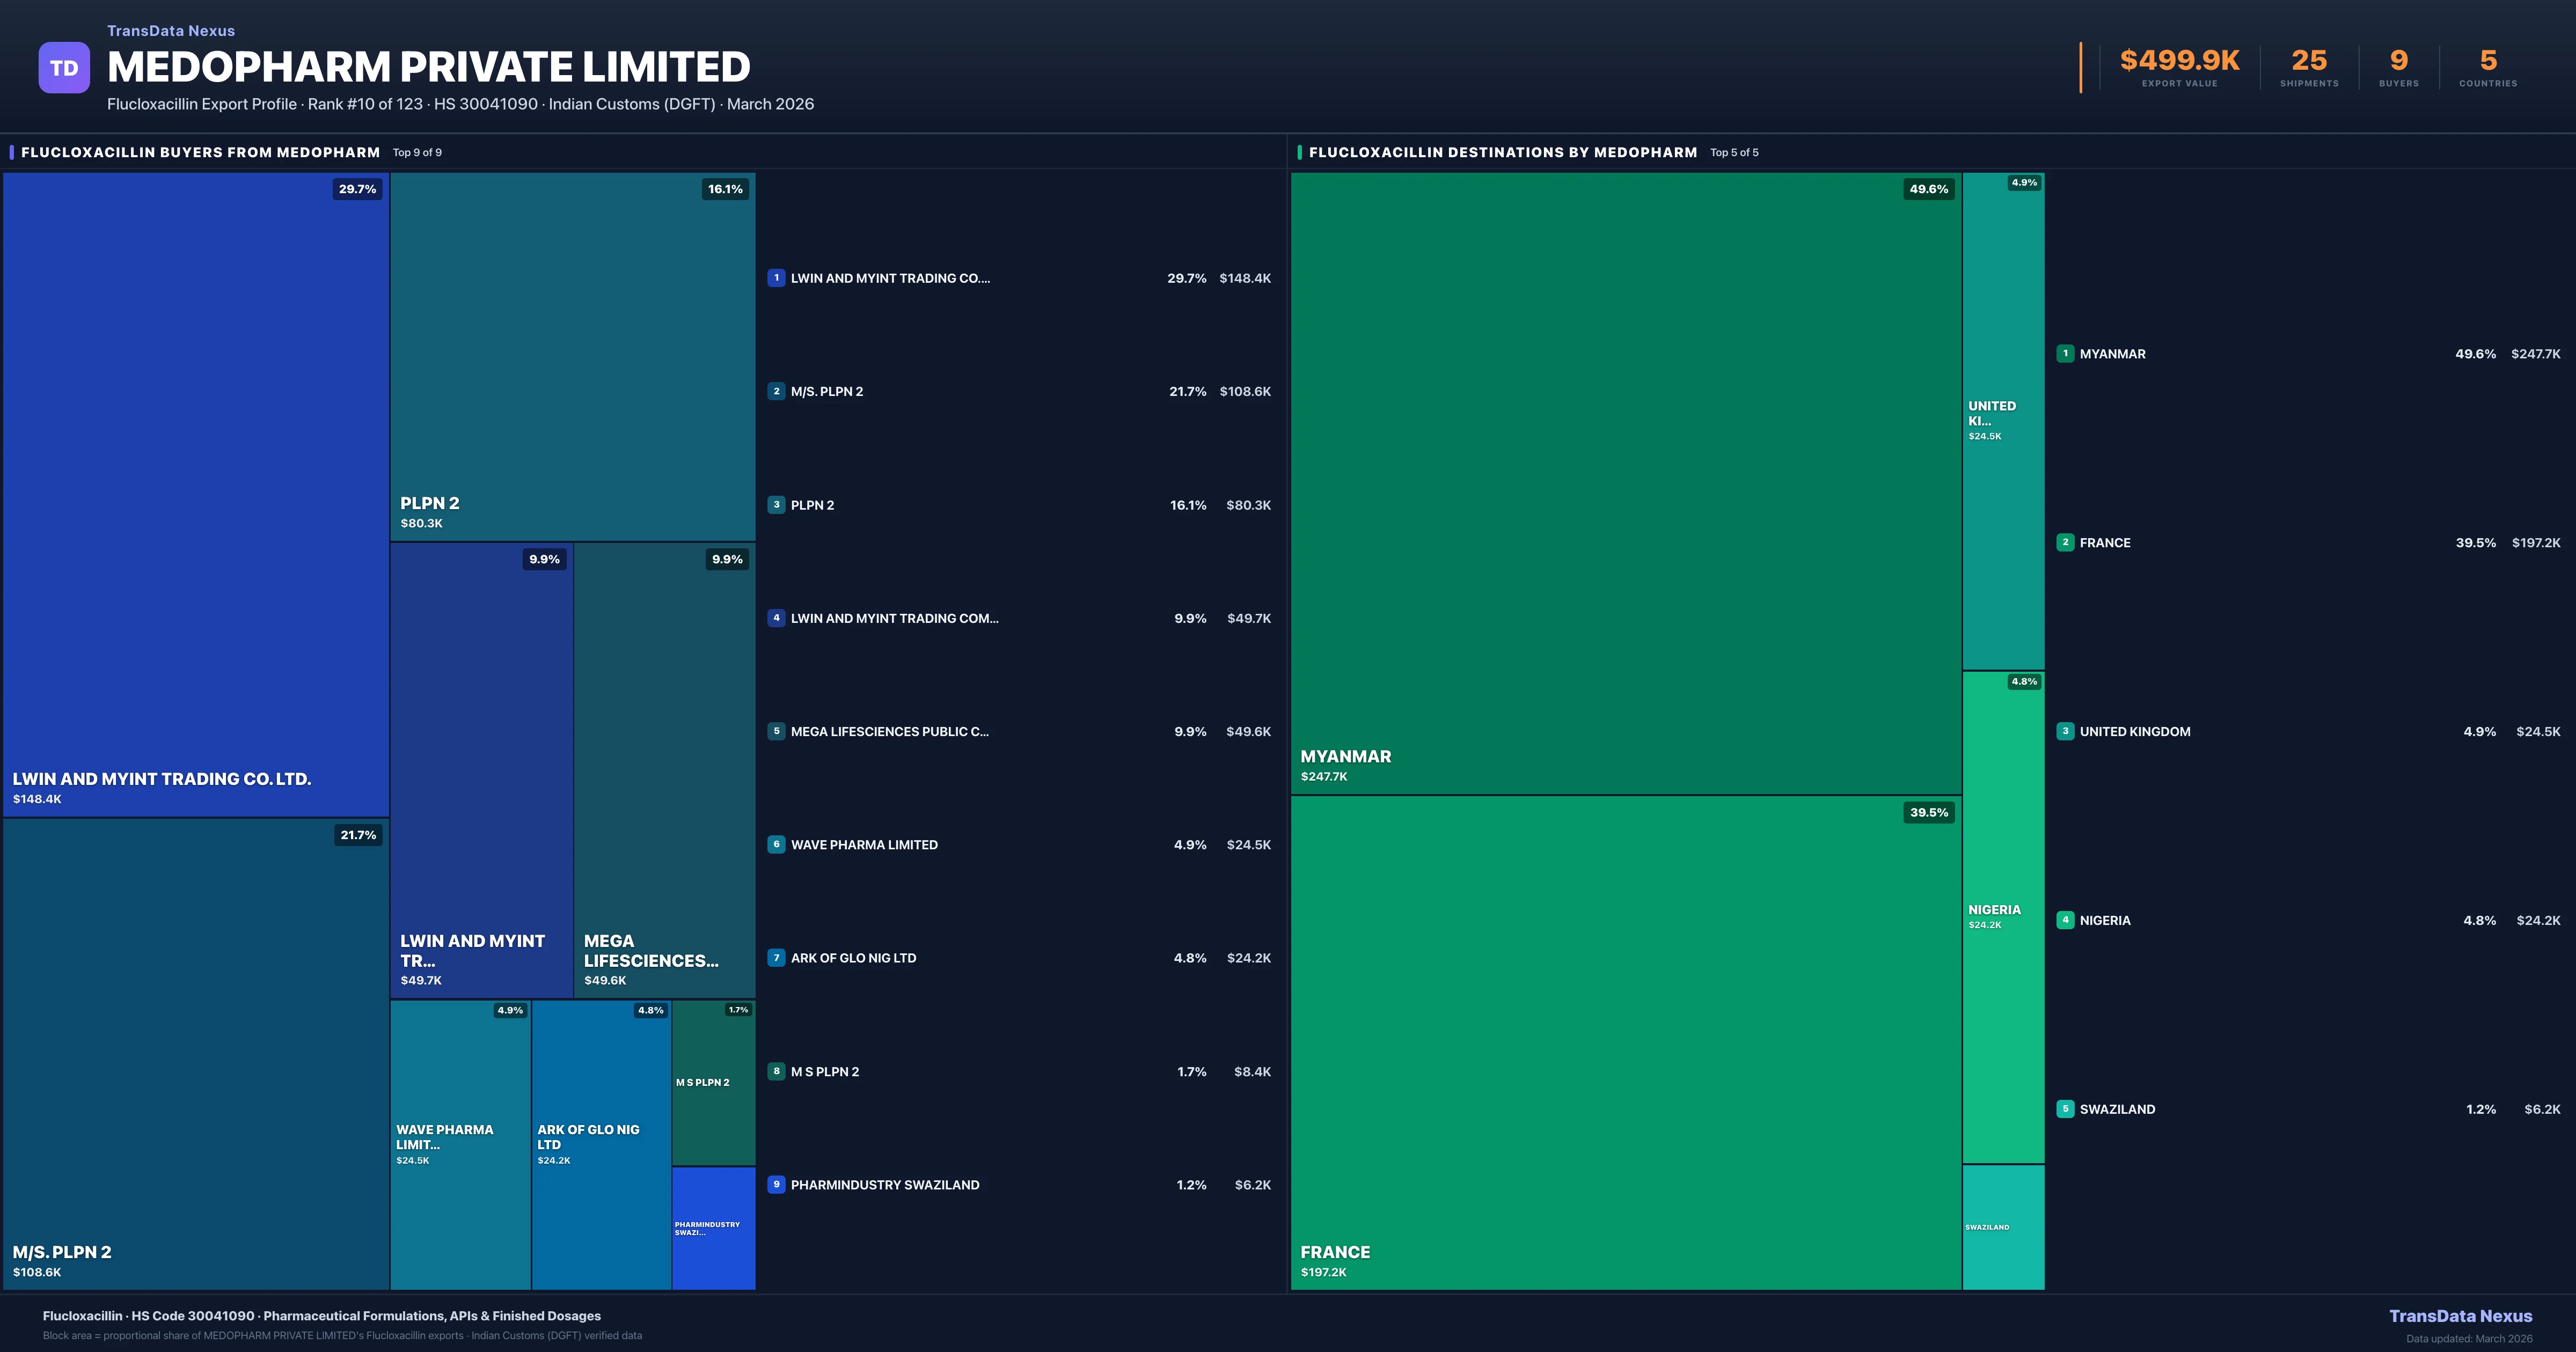Click green badge 1 next to Myanmar
Screen dimensions: 2576x1352
[2065, 353]
